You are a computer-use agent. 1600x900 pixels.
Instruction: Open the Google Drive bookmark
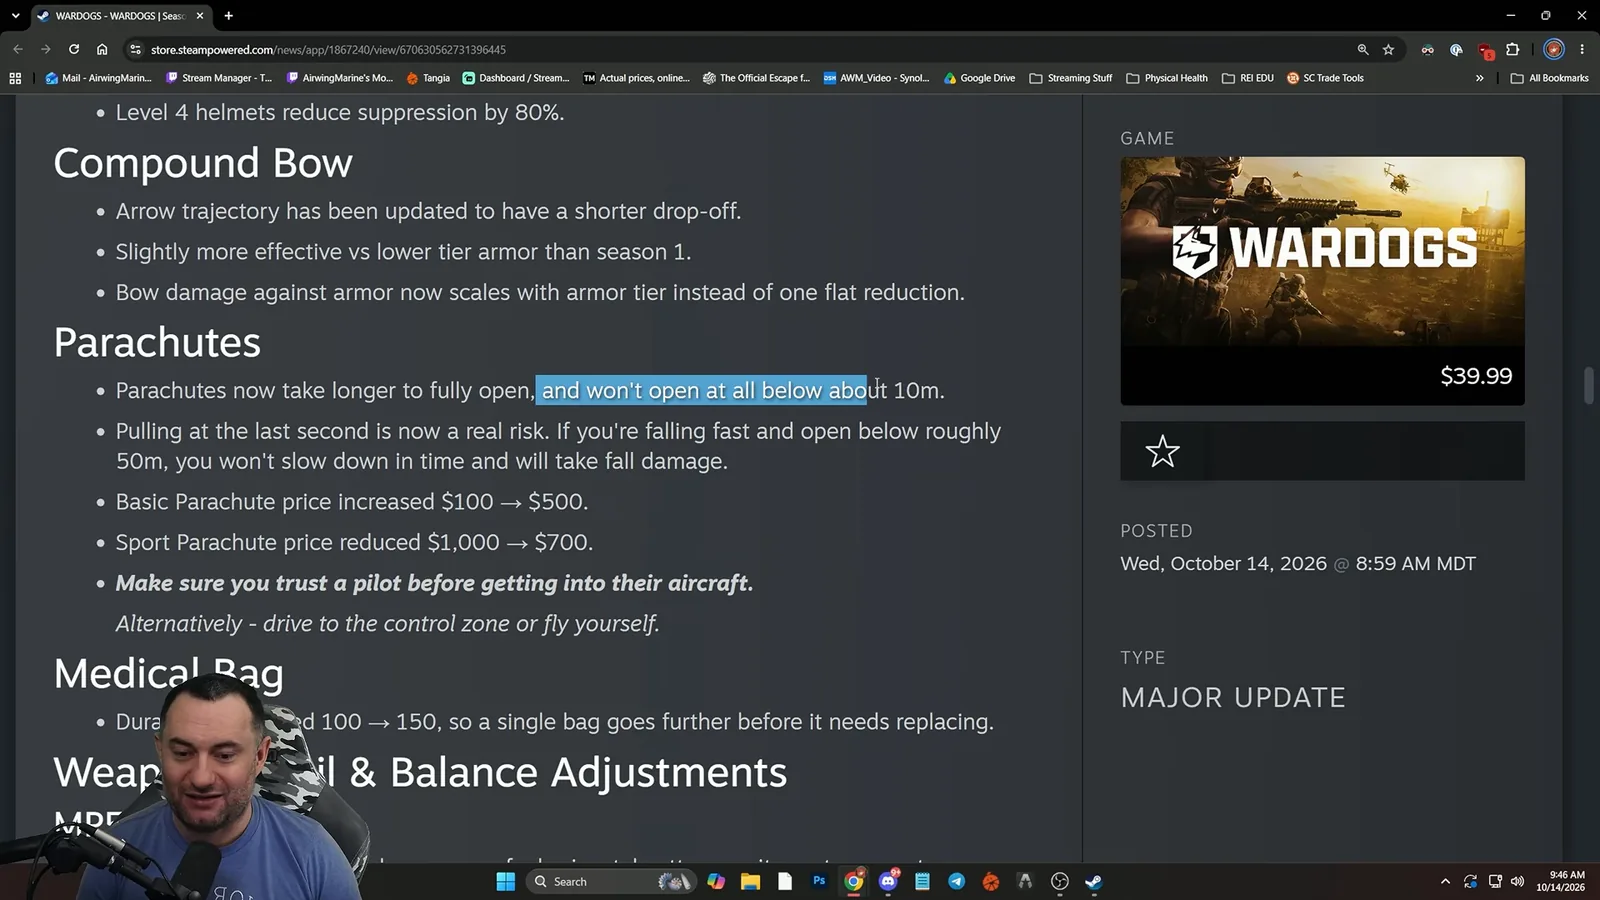click(980, 78)
